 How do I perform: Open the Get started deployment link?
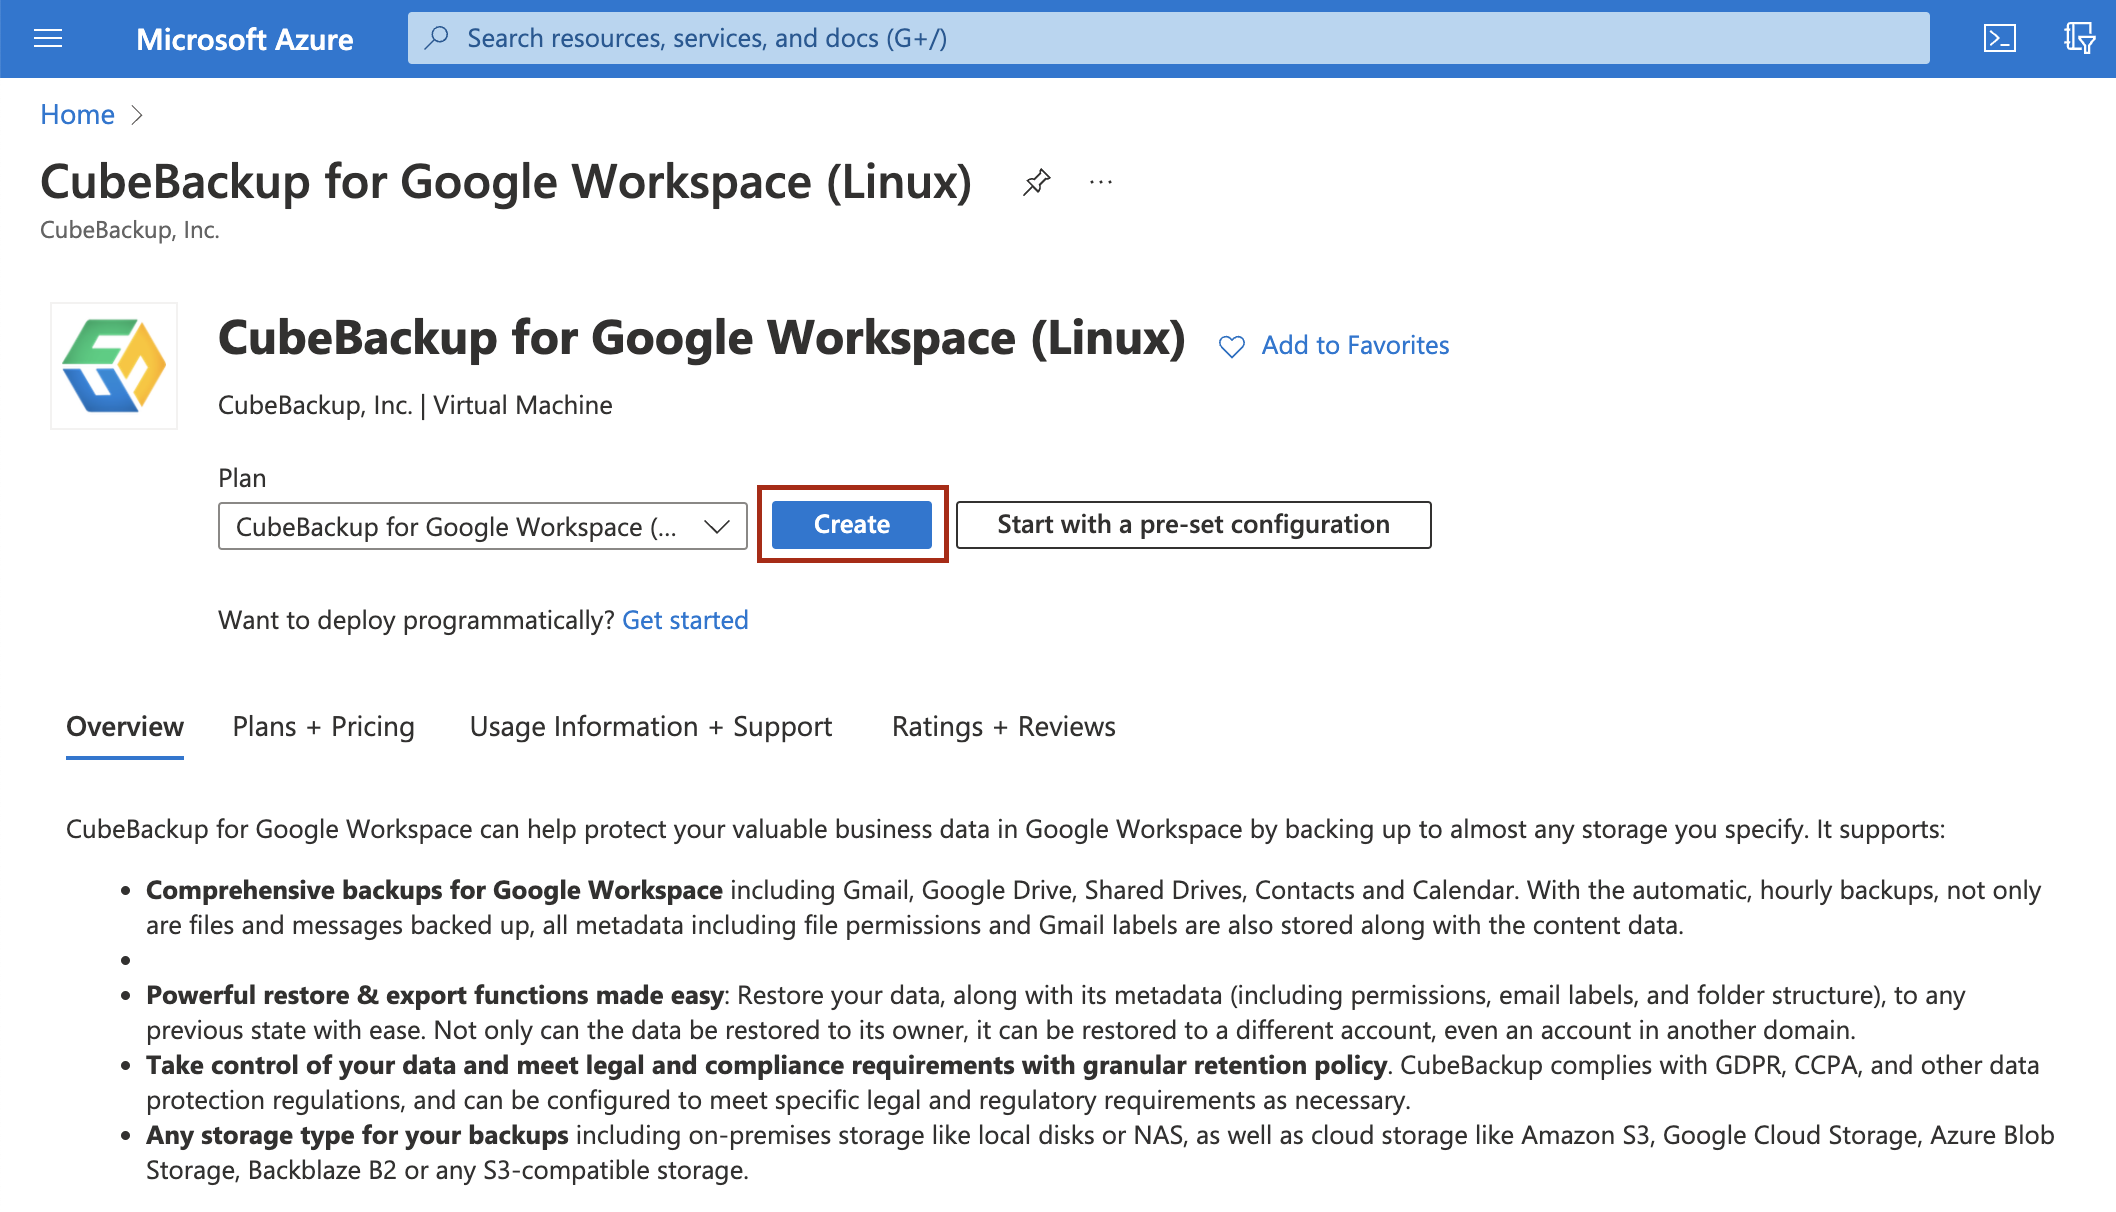tap(685, 620)
